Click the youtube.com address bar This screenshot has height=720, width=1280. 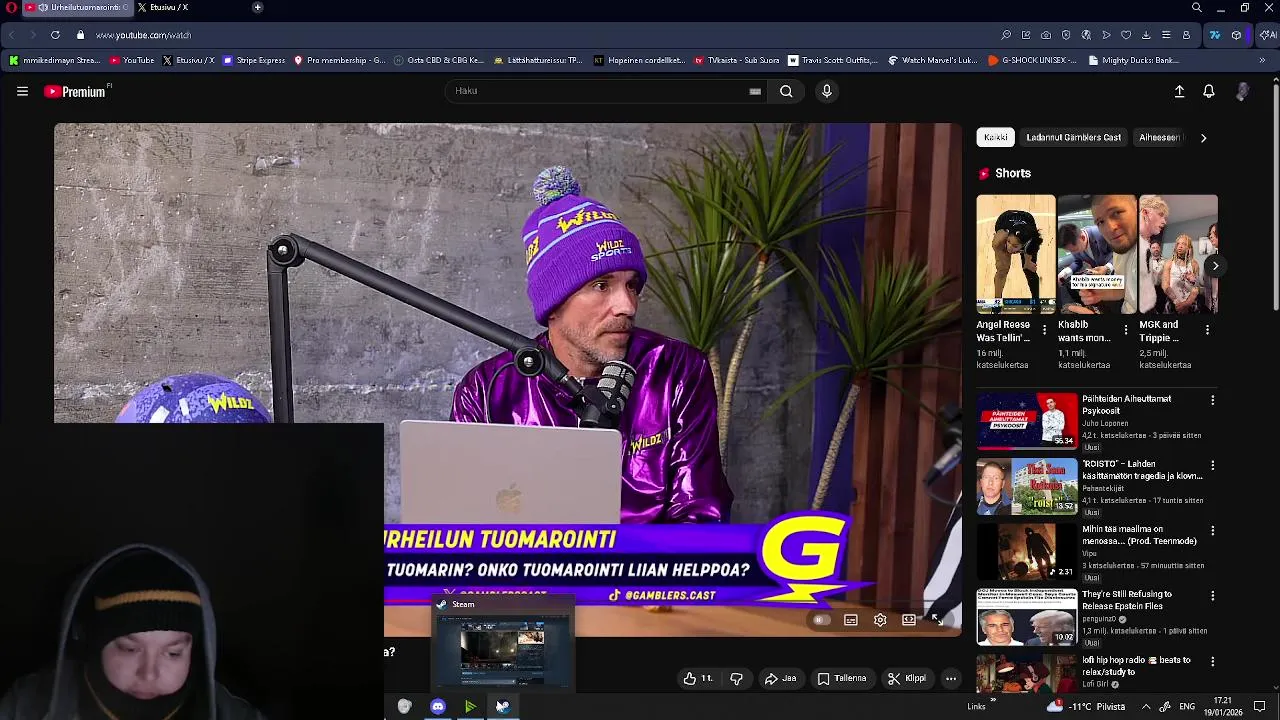pyautogui.click(x=143, y=35)
